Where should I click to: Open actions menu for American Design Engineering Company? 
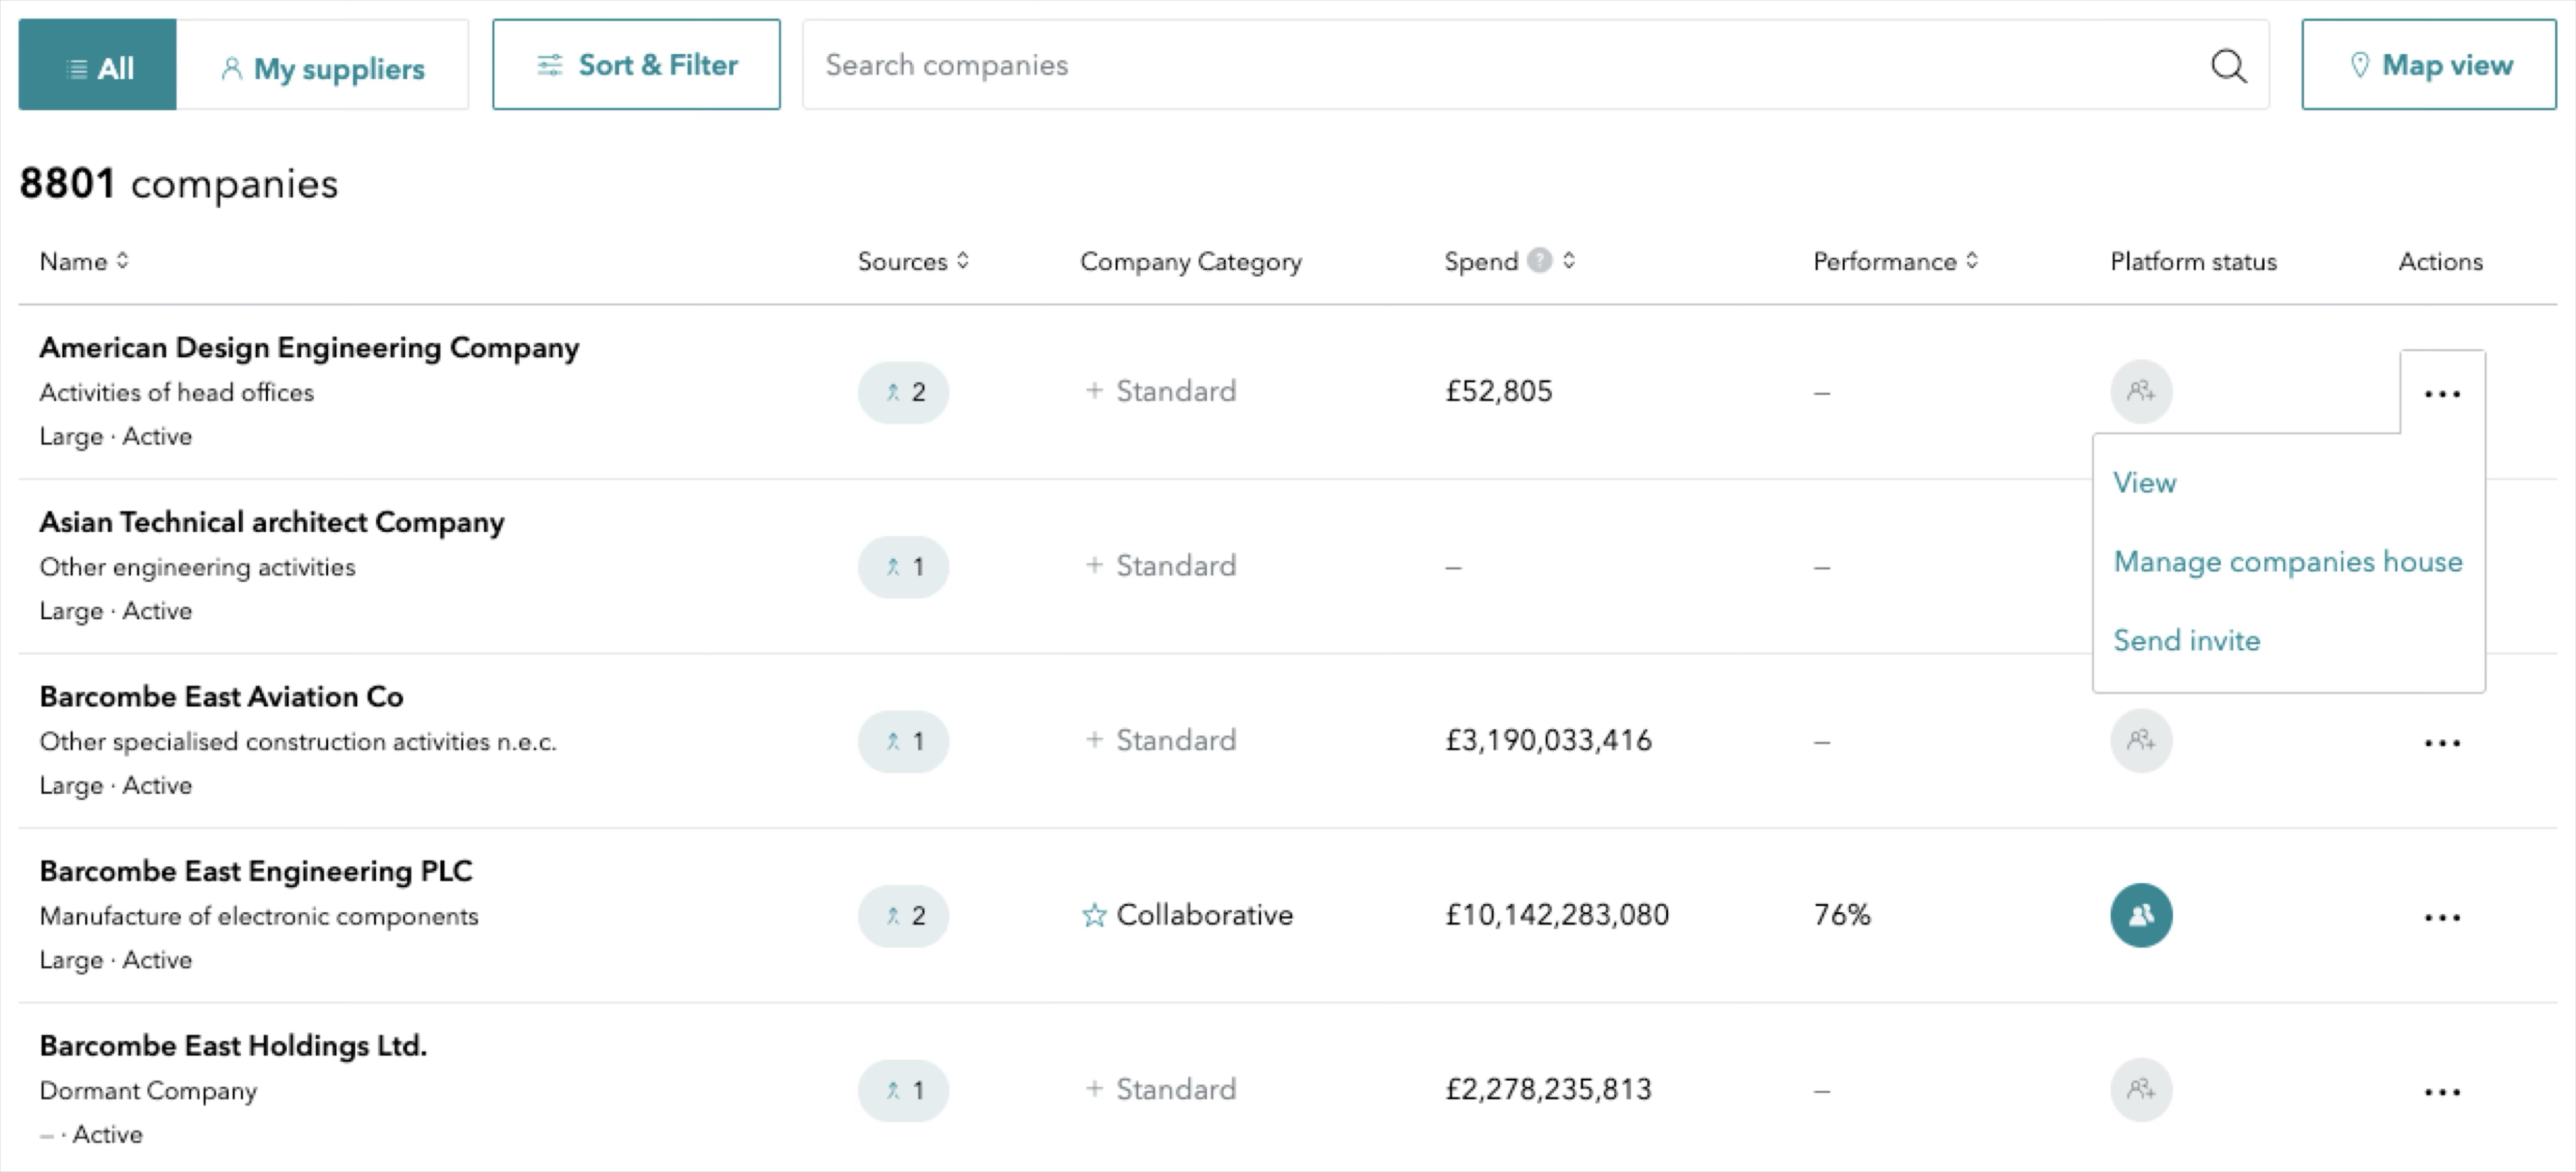pyautogui.click(x=2442, y=393)
